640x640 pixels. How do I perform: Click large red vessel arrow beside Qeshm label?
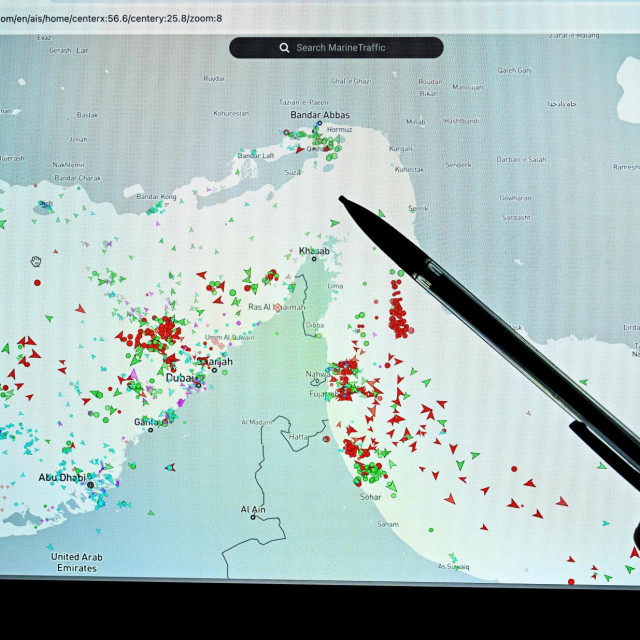click(x=300, y=150)
